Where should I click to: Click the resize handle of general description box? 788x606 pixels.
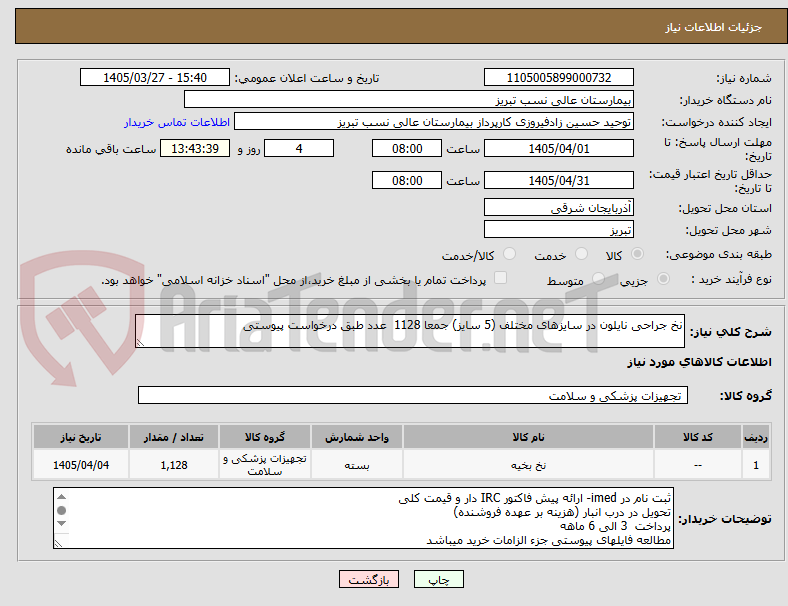tap(140, 343)
